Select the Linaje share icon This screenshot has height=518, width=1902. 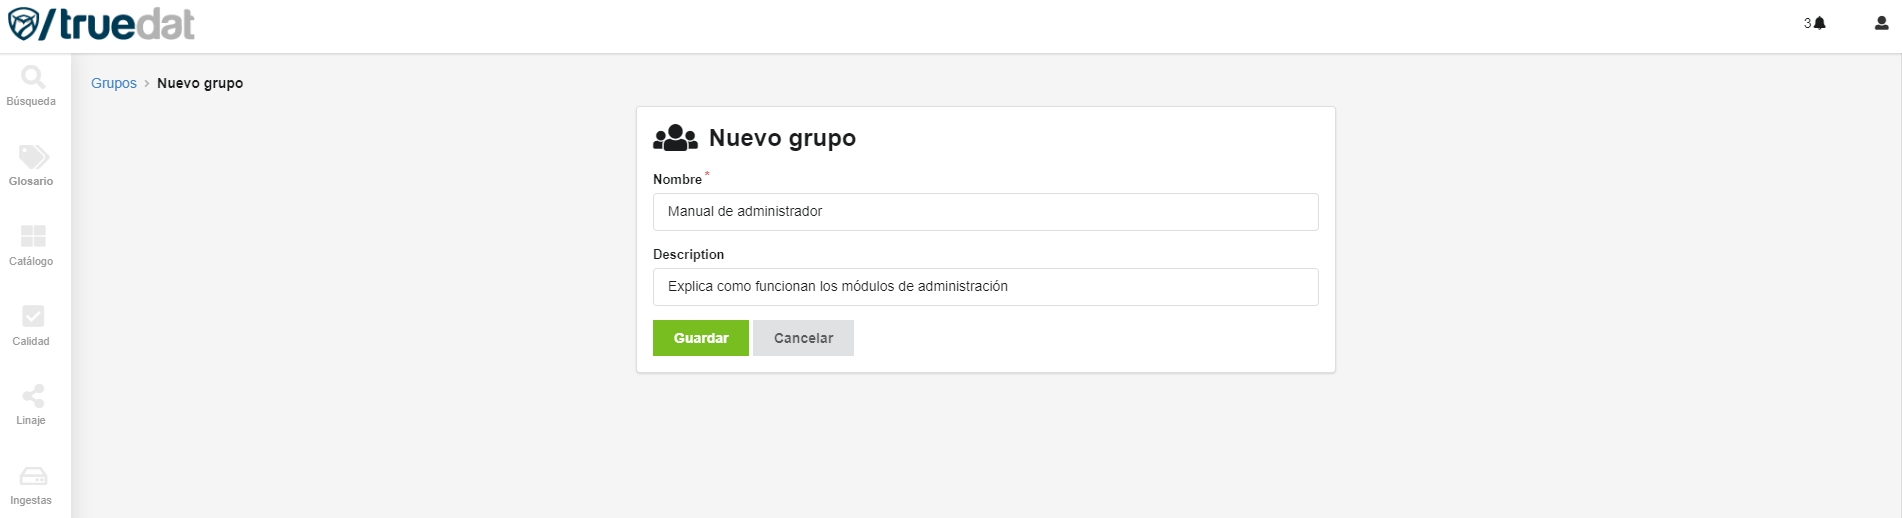(32, 396)
